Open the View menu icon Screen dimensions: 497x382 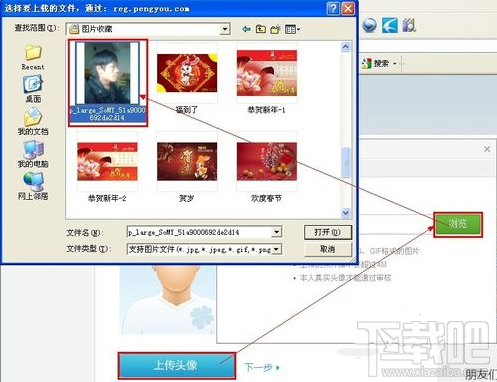[292, 29]
